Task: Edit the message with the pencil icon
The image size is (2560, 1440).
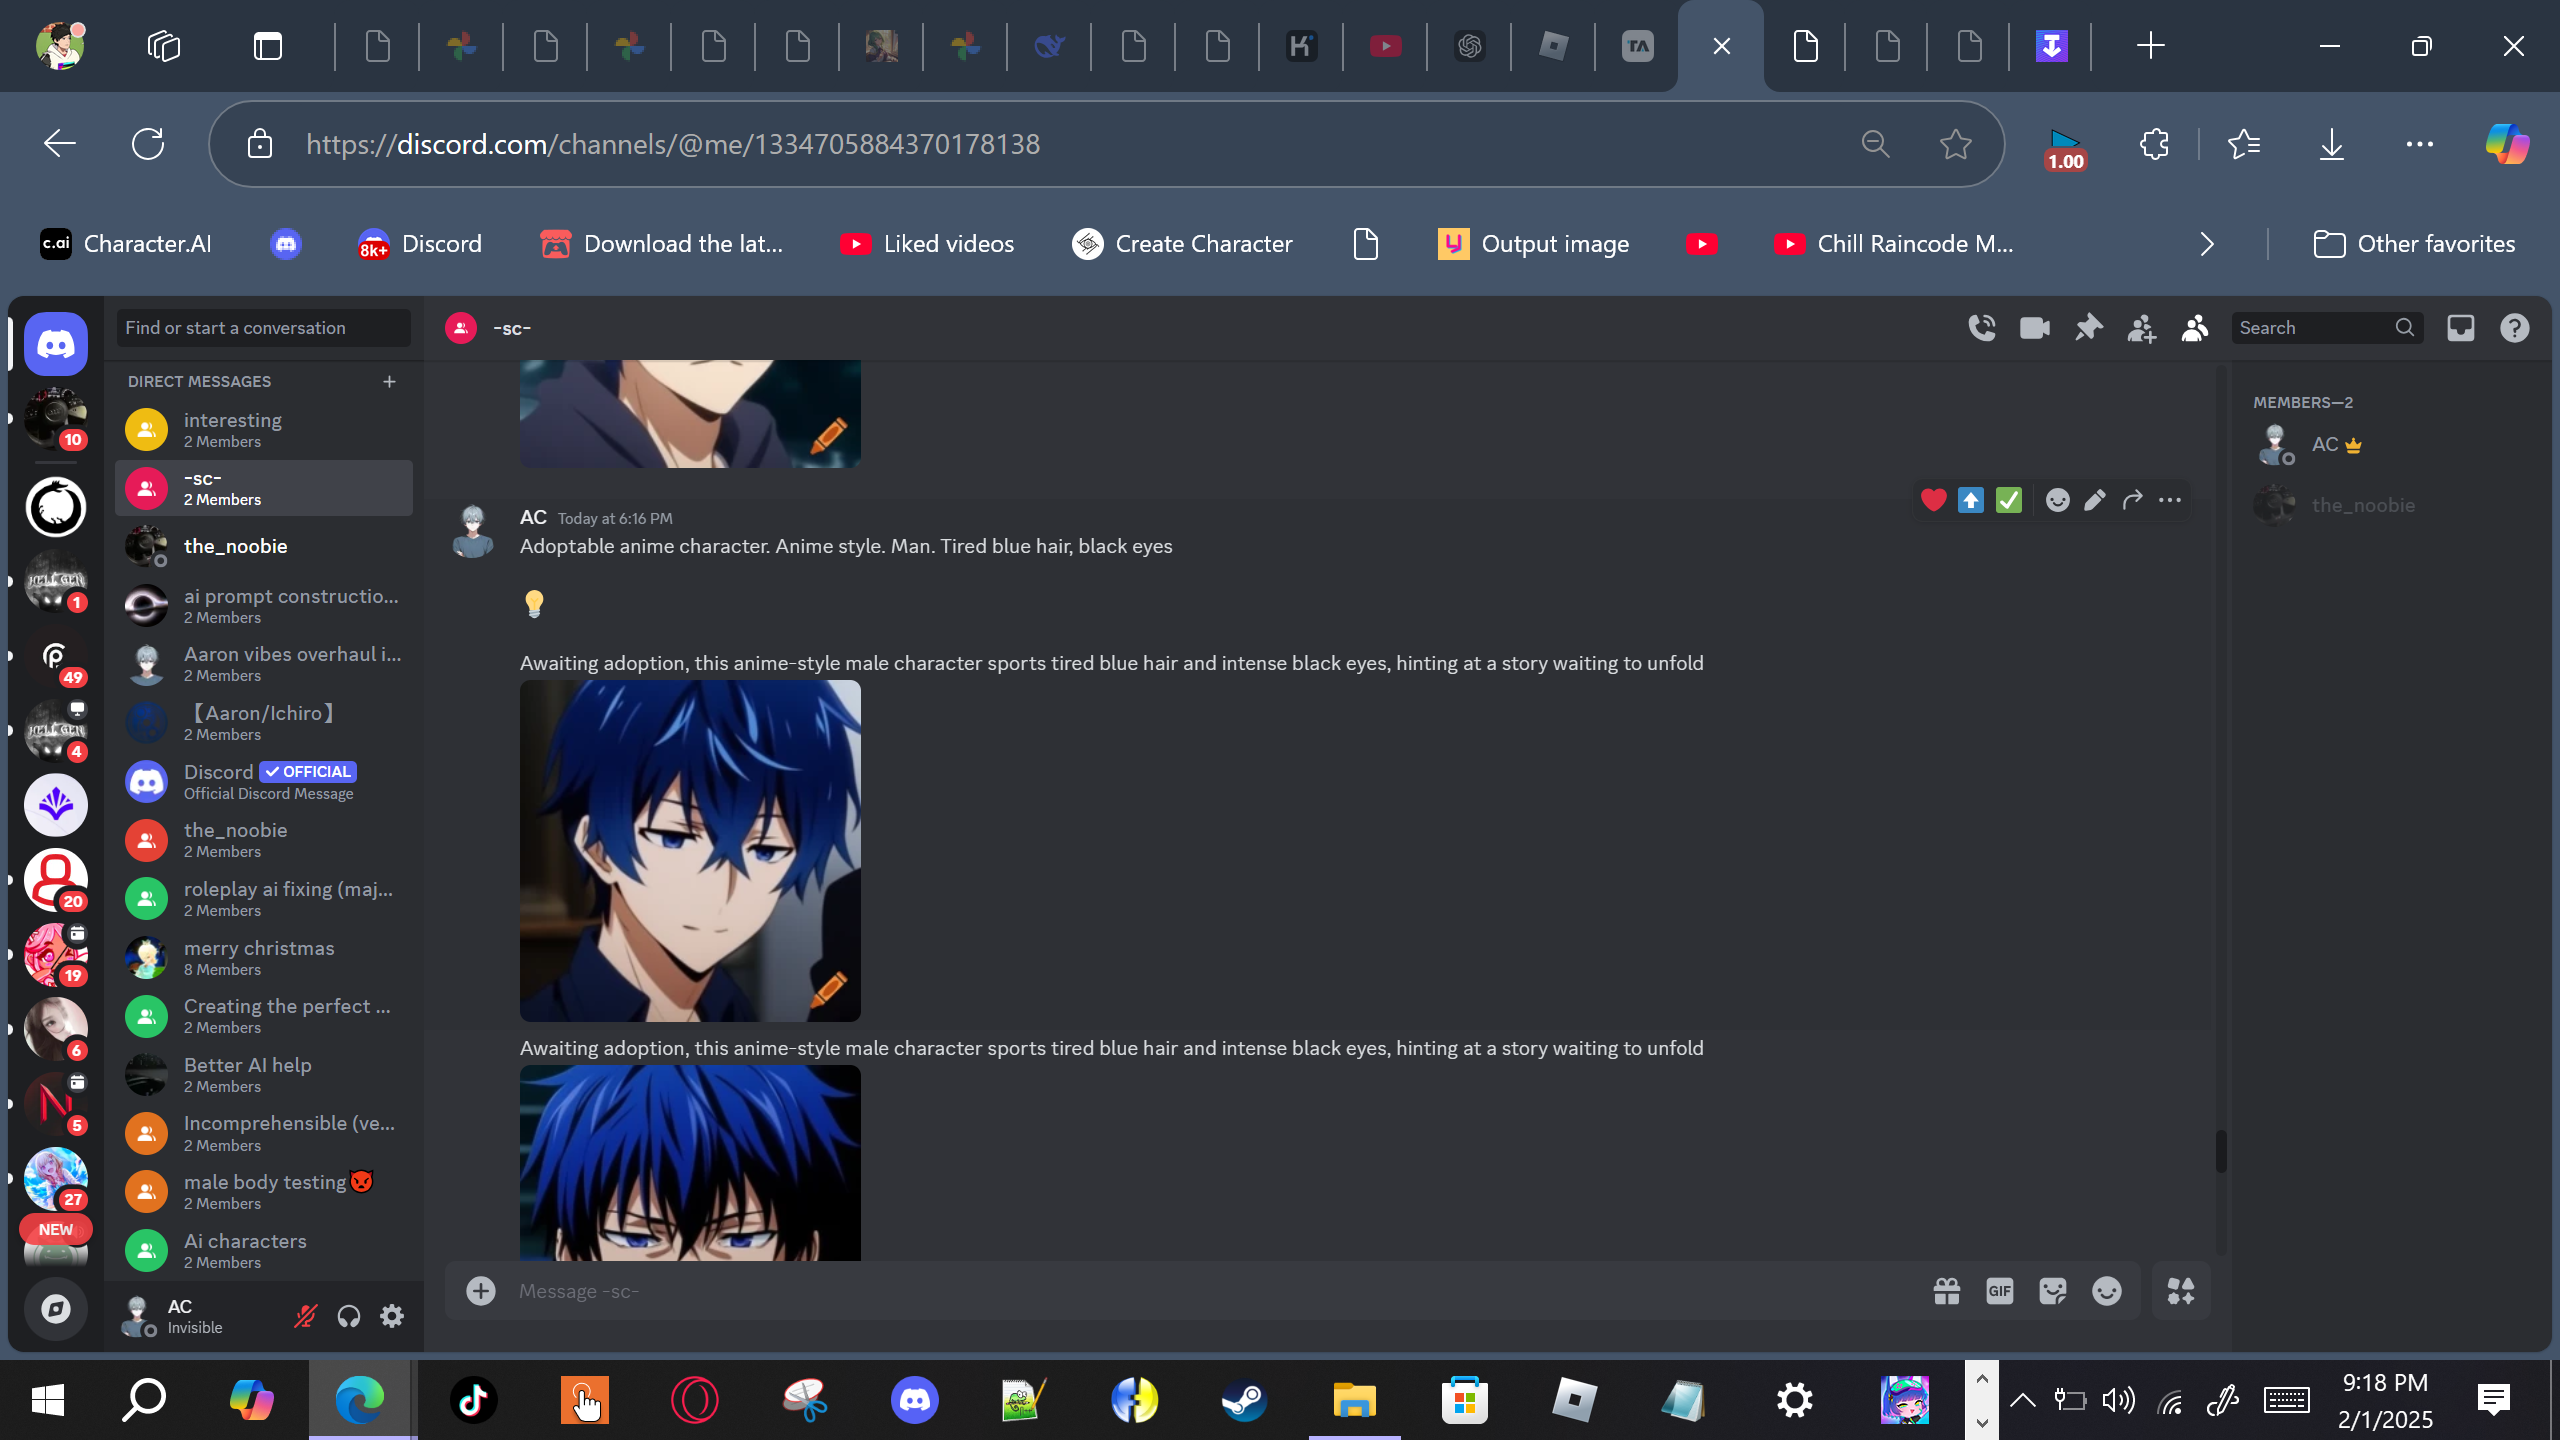Action: 2095,500
